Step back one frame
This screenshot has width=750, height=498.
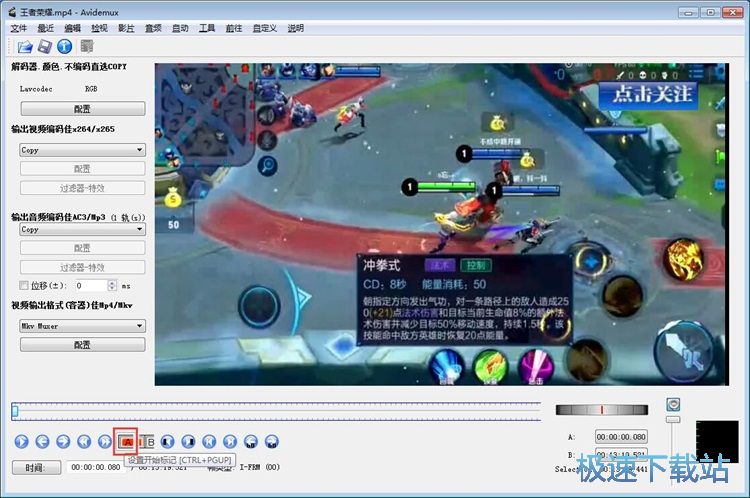click(42, 441)
